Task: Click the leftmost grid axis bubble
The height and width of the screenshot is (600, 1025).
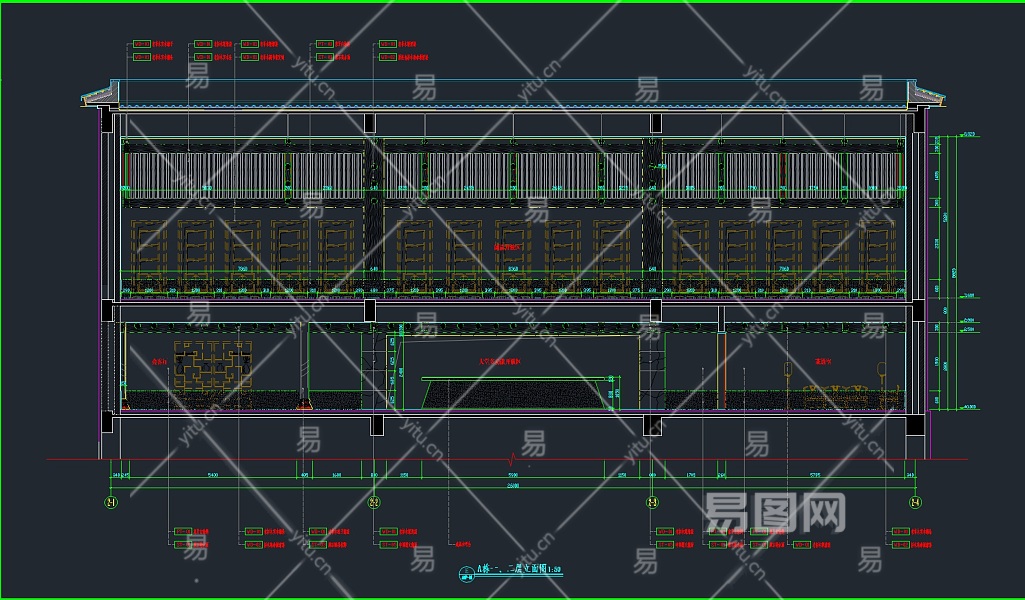Action: [x=112, y=502]
